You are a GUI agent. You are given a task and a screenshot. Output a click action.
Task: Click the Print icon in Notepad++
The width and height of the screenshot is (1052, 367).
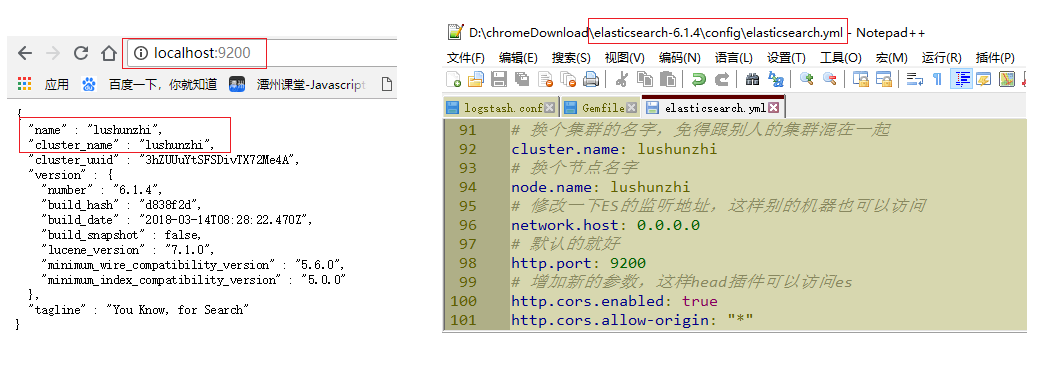[590, 80]
